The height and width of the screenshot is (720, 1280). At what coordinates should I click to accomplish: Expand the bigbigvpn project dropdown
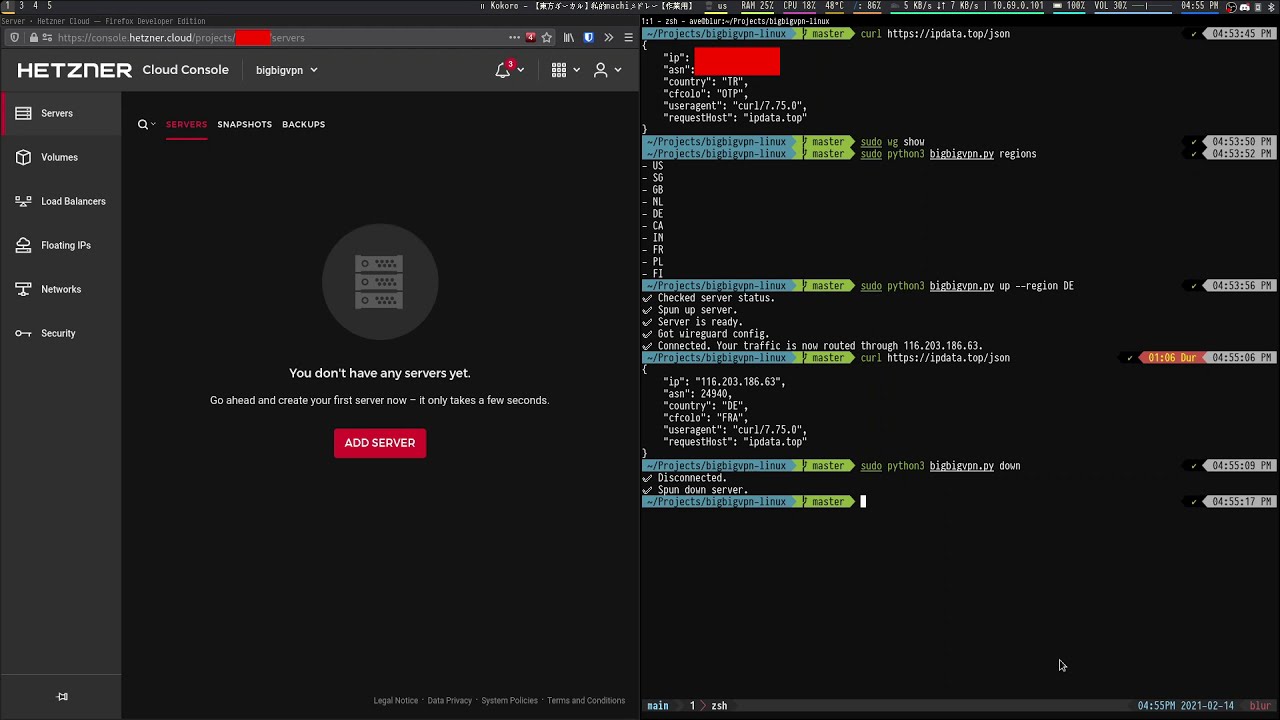pyautogui.click(x=286, y=70)
